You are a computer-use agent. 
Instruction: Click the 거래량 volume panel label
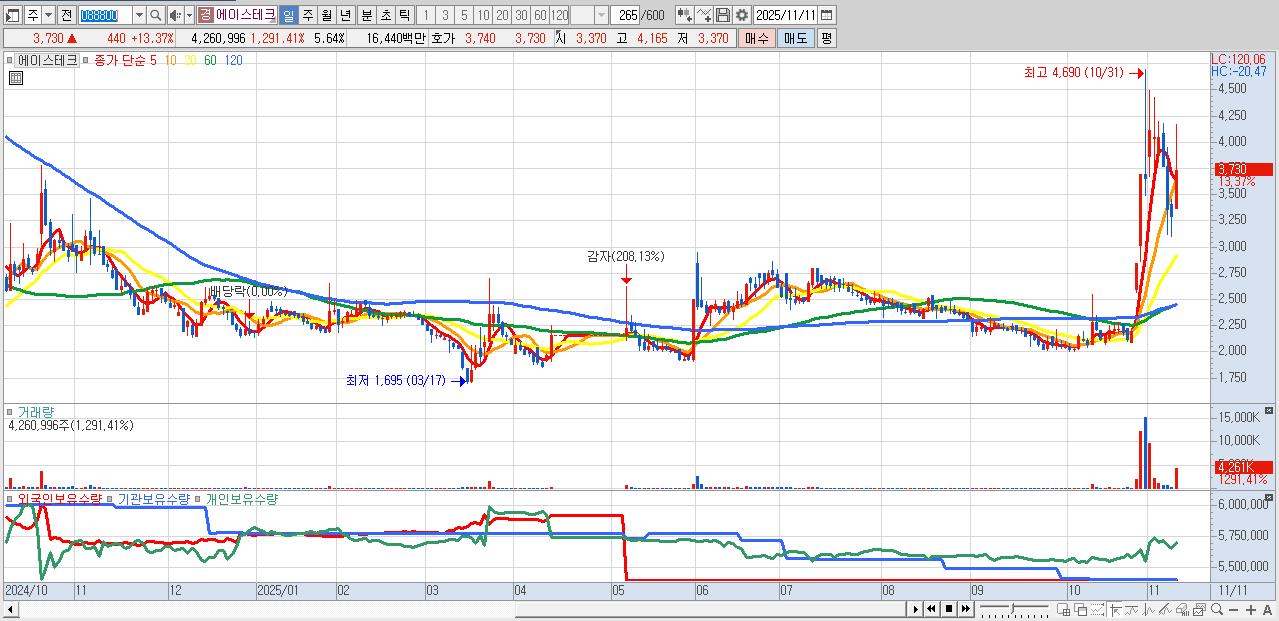[x=36, y=412]
